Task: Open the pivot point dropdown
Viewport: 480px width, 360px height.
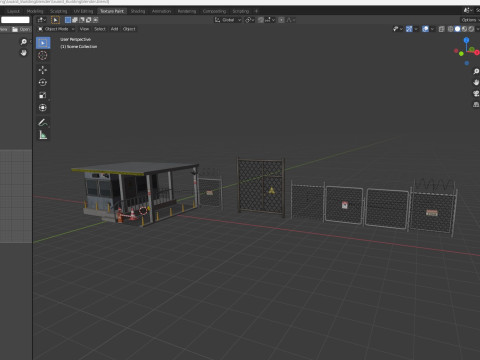Action: point(250,20)
